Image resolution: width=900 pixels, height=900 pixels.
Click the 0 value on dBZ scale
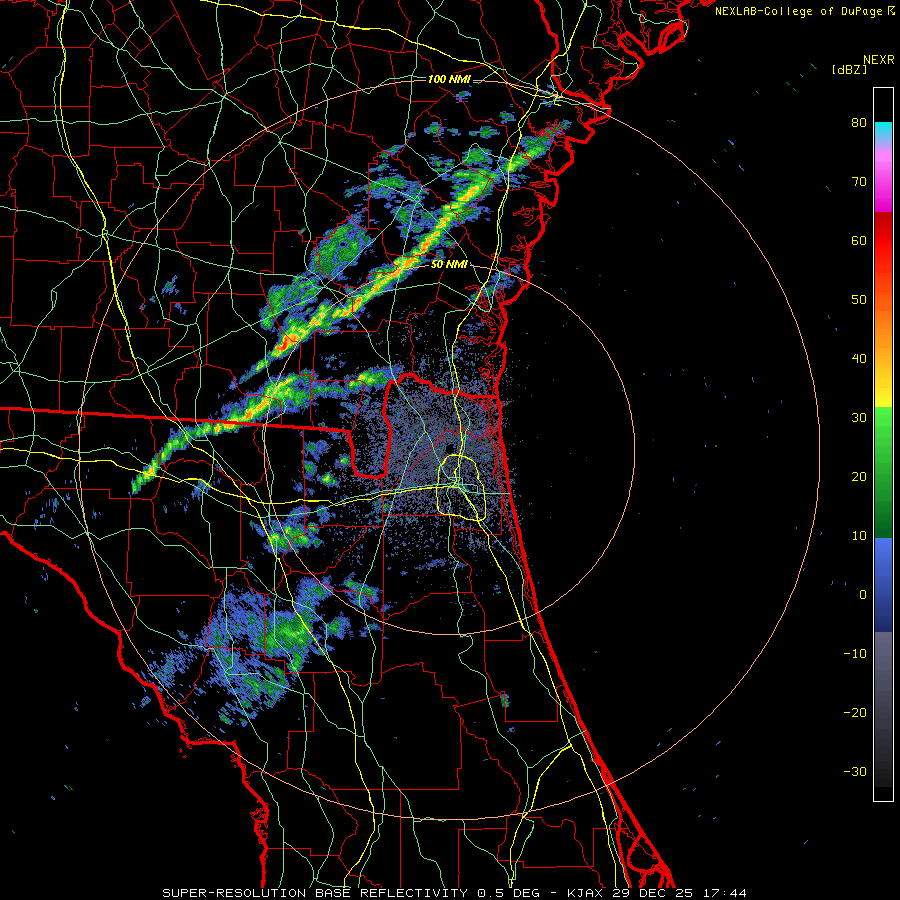[x=863, y=595]
